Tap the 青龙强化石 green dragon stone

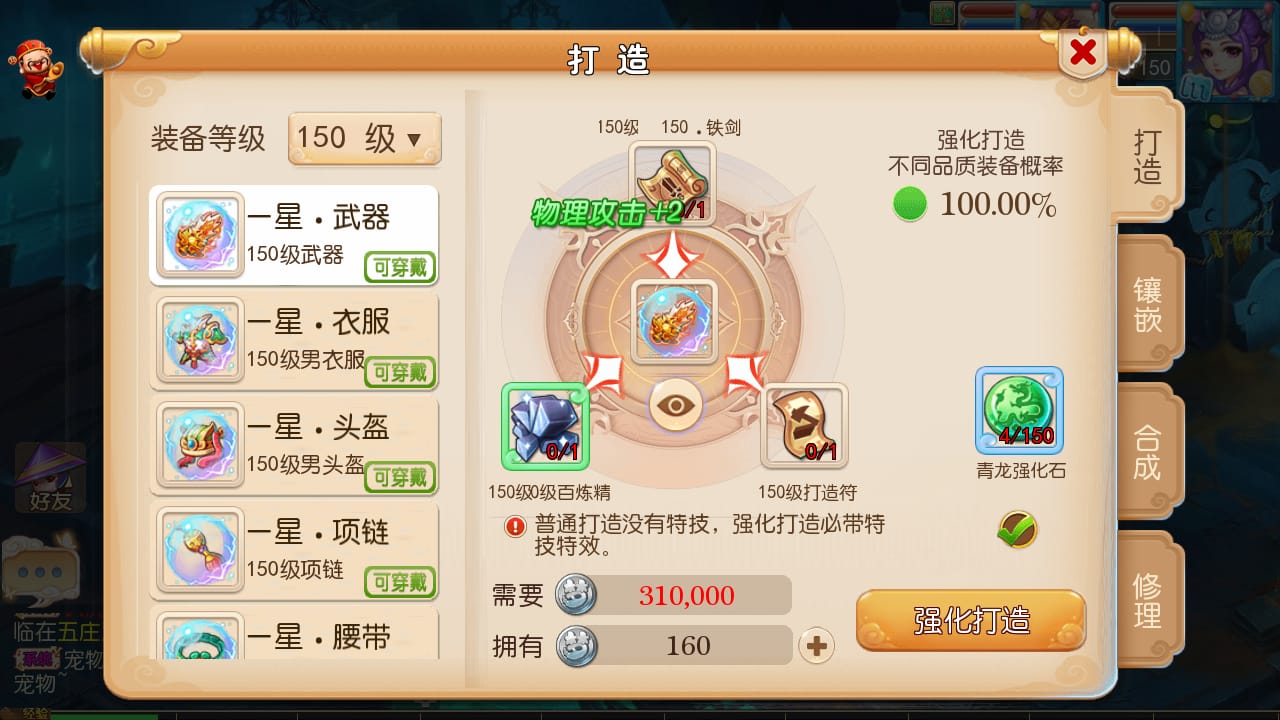tap(1019, 411)
